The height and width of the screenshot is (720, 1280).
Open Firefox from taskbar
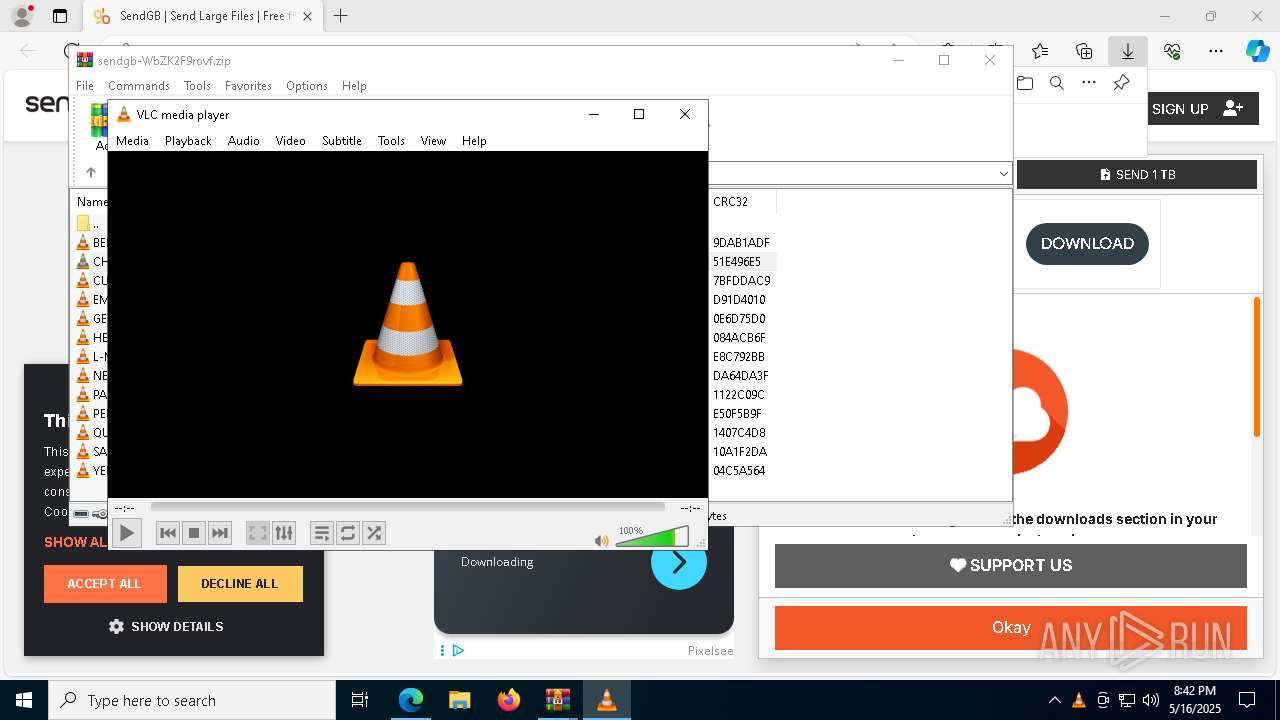pos(508,700)
